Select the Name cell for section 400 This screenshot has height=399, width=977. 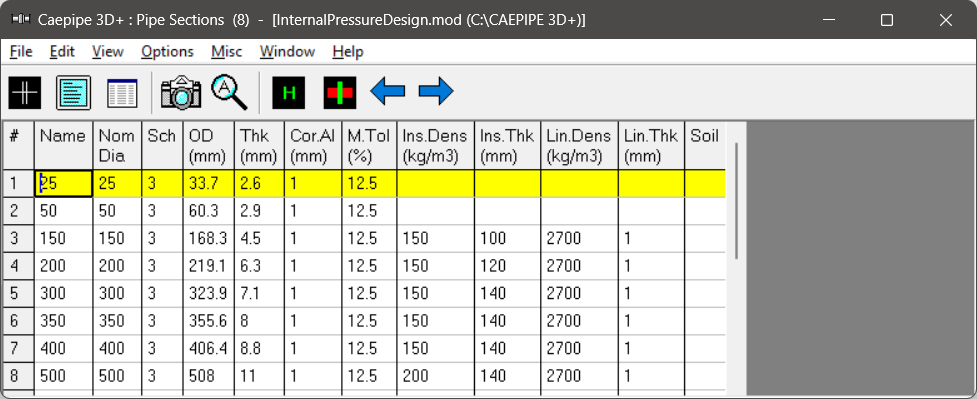tap(64, 349)
